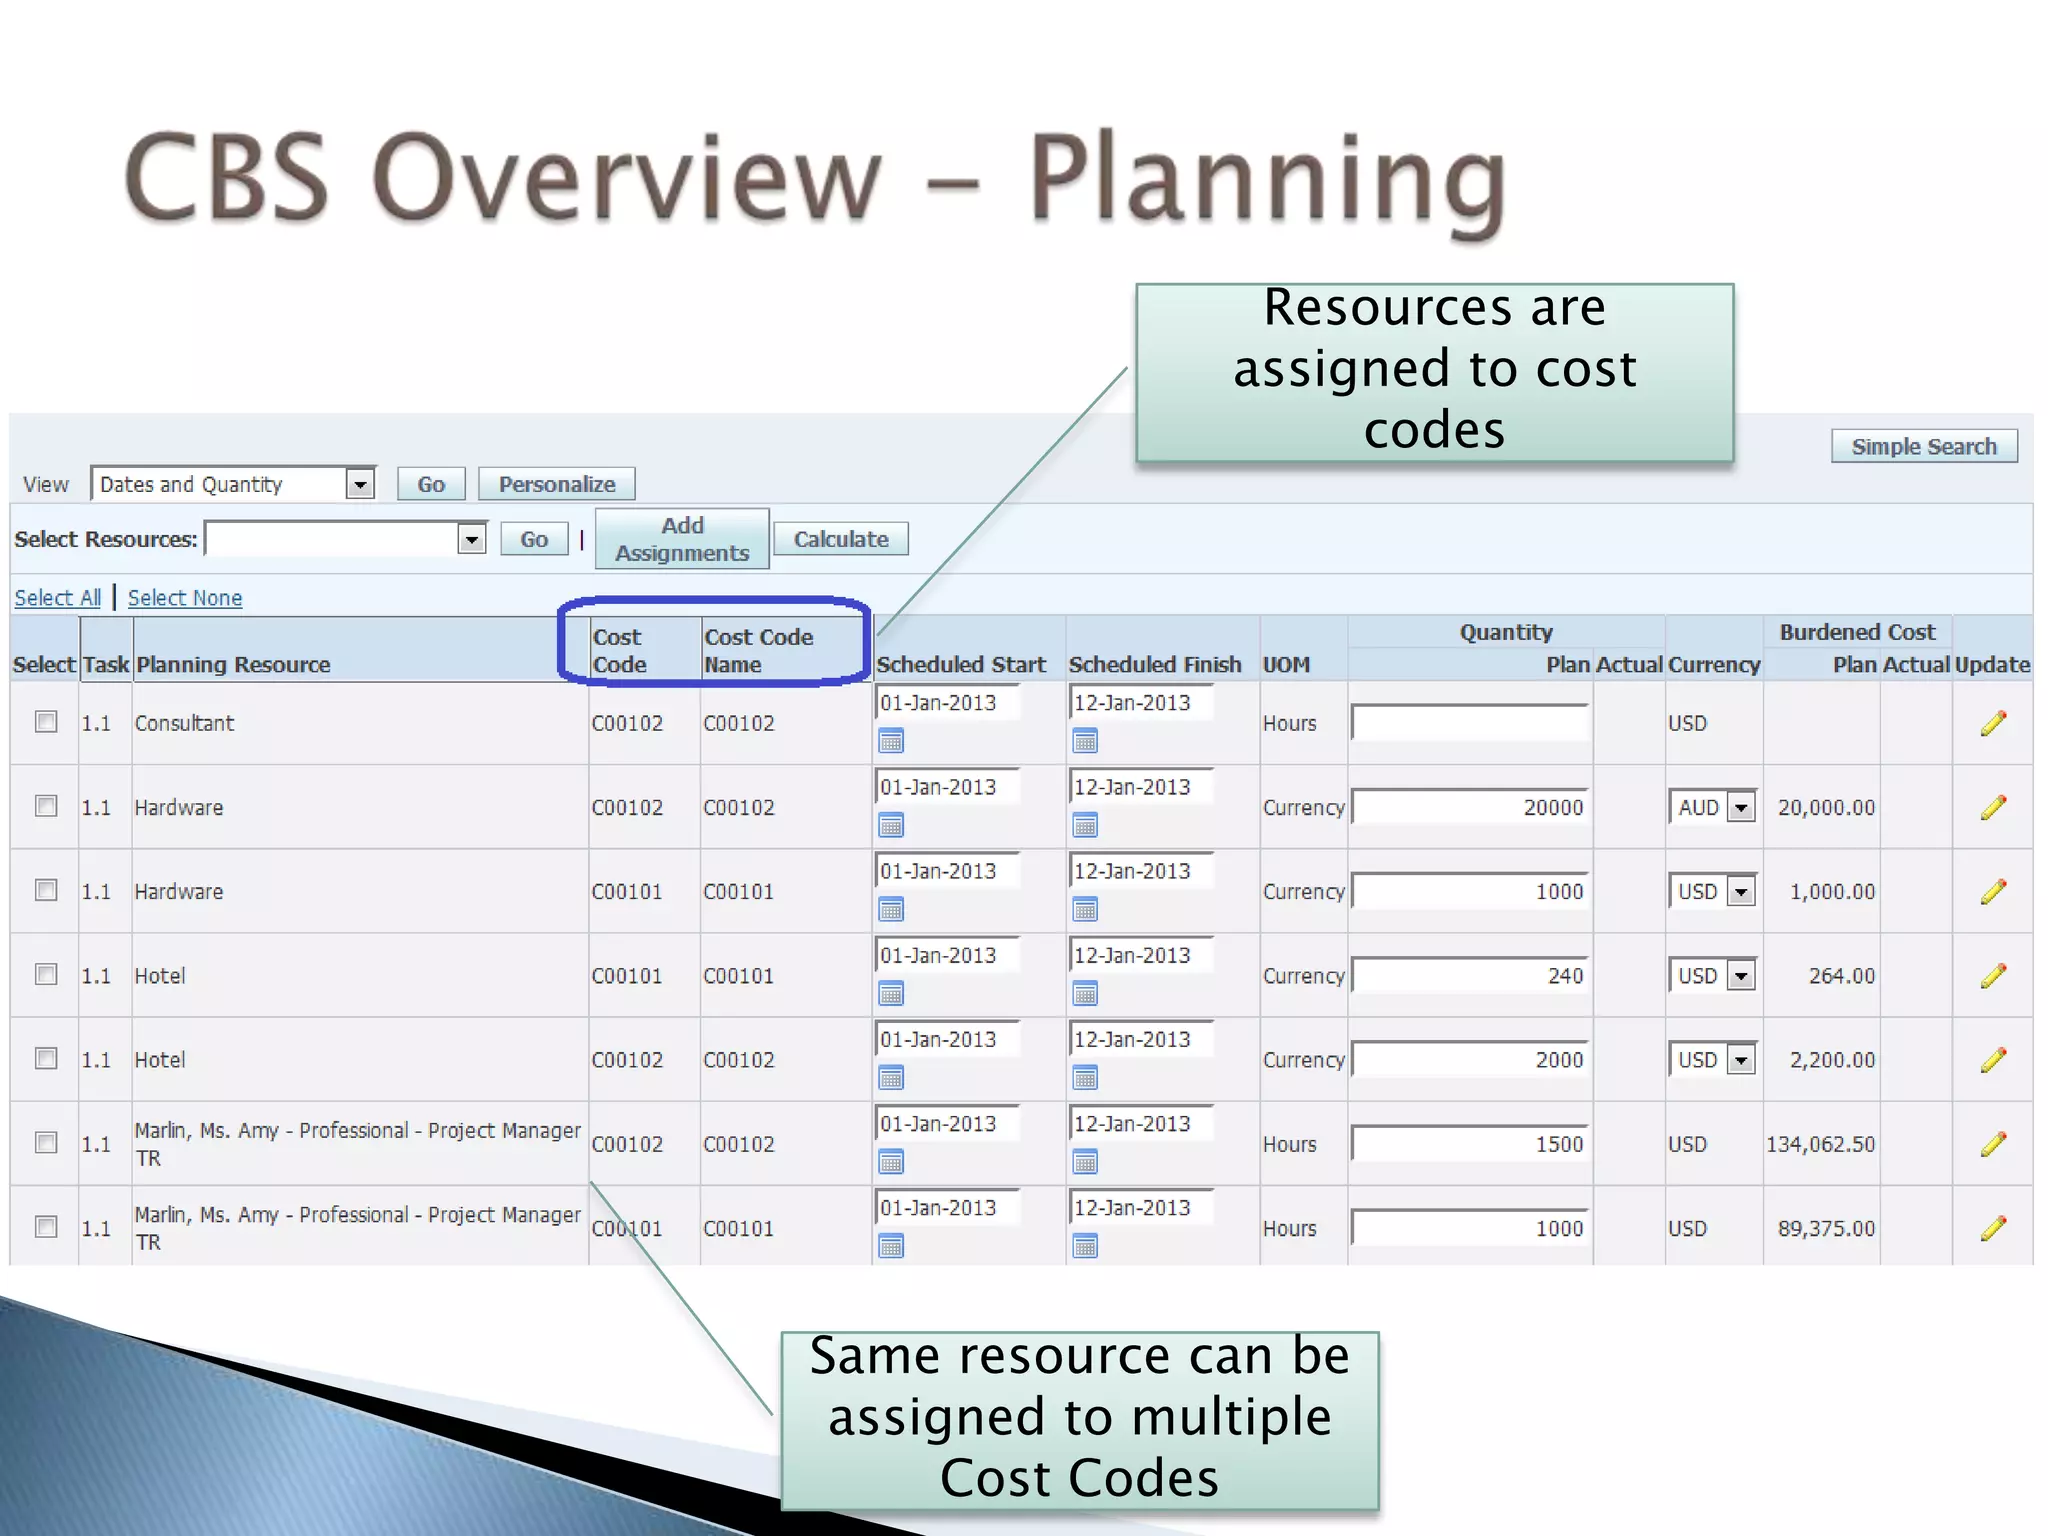2048x1536 pixels.
Task: Open Scheduled Start calendar for Hotel C00102 row
Action: 891,1077
